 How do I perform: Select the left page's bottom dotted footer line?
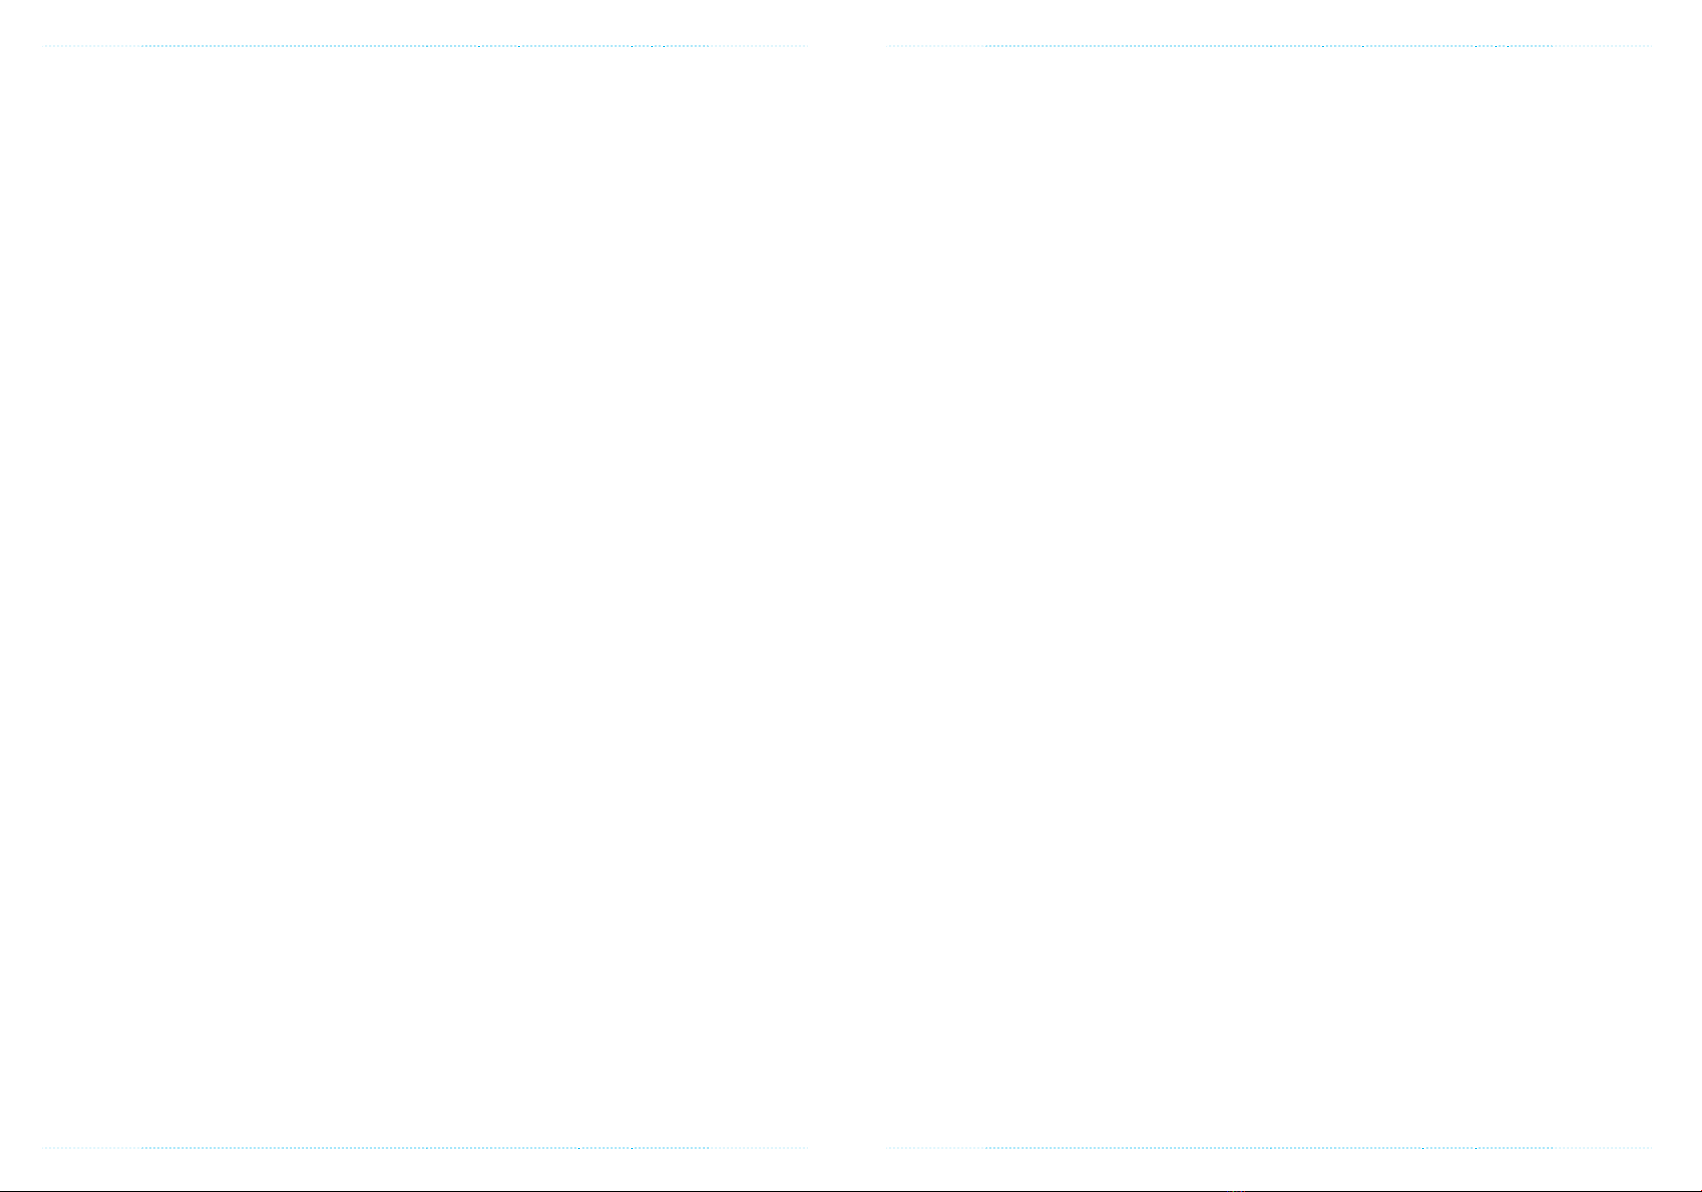pos(426,1148)
